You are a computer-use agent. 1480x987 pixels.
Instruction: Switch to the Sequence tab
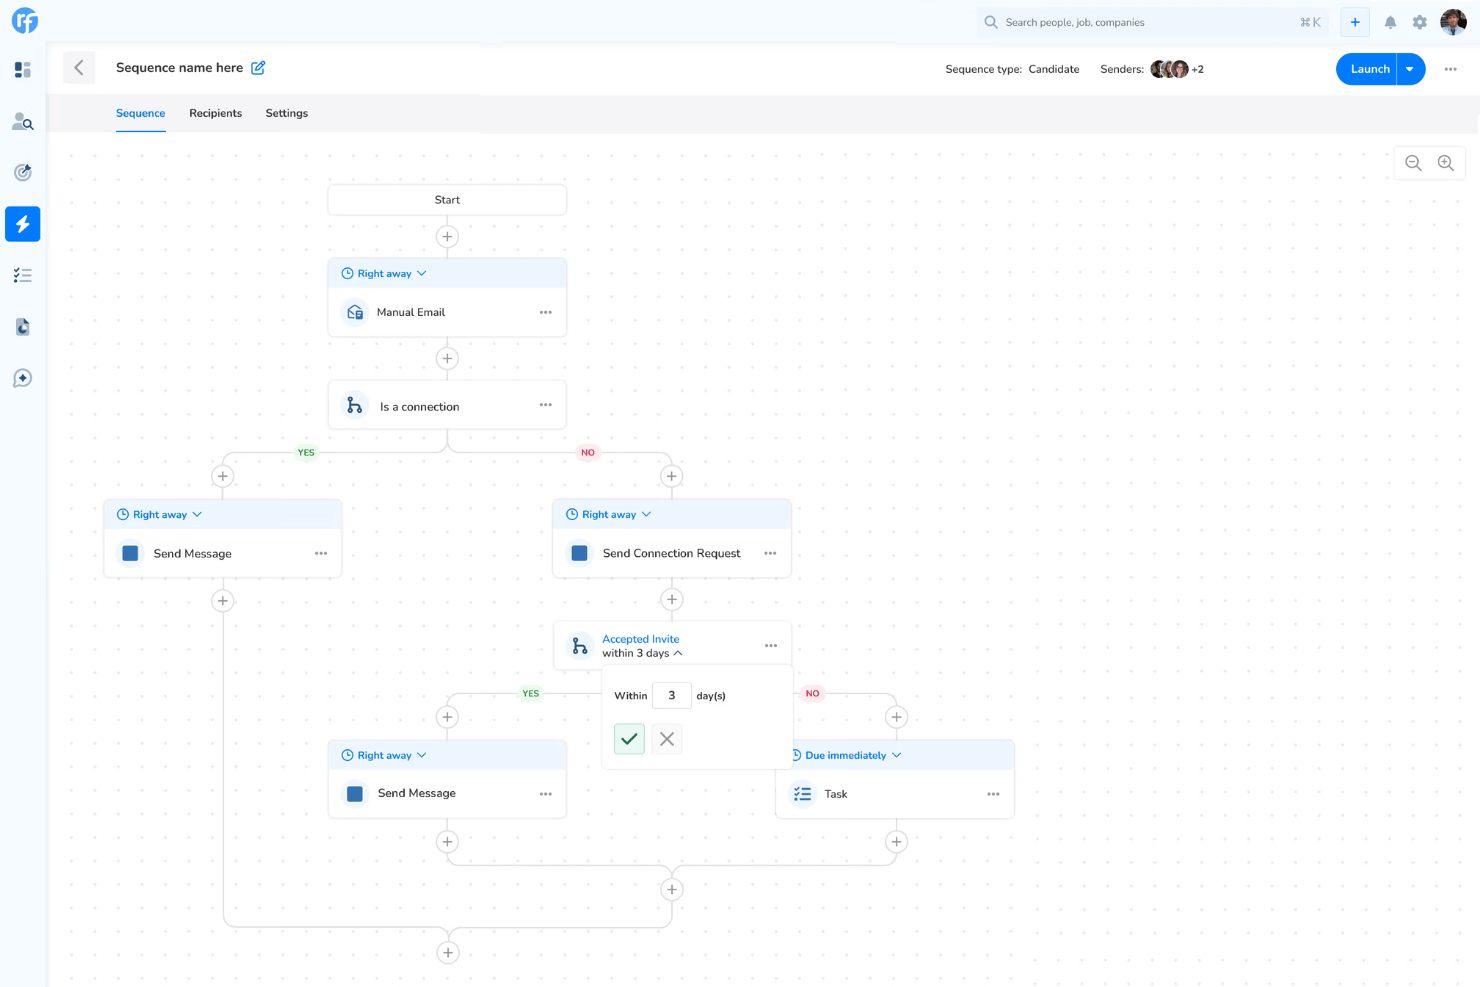tap(141, 113)
